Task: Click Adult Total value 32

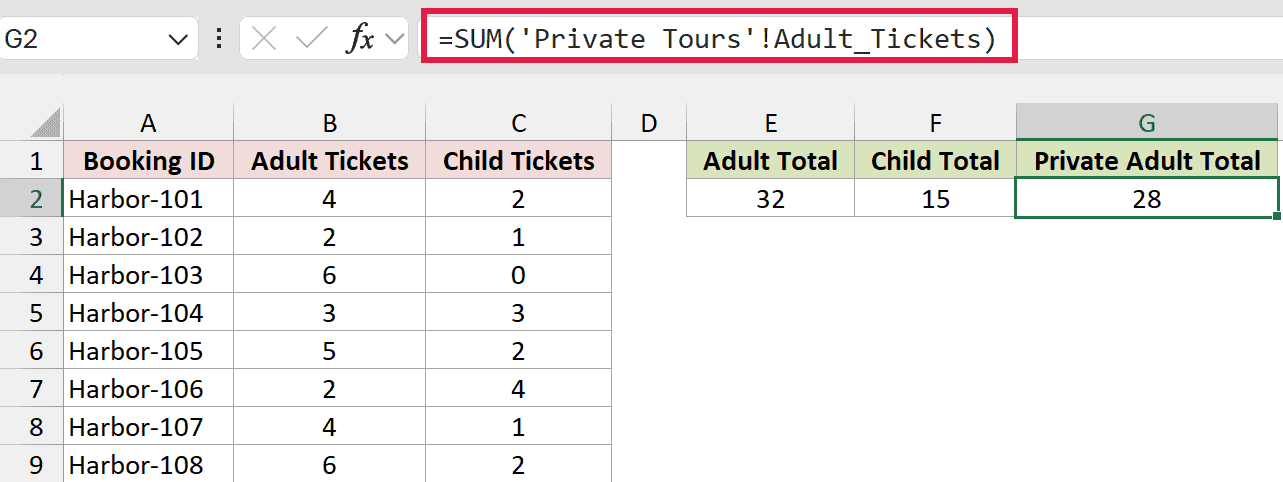Action: pyautogui.click(x=770, y=199)
